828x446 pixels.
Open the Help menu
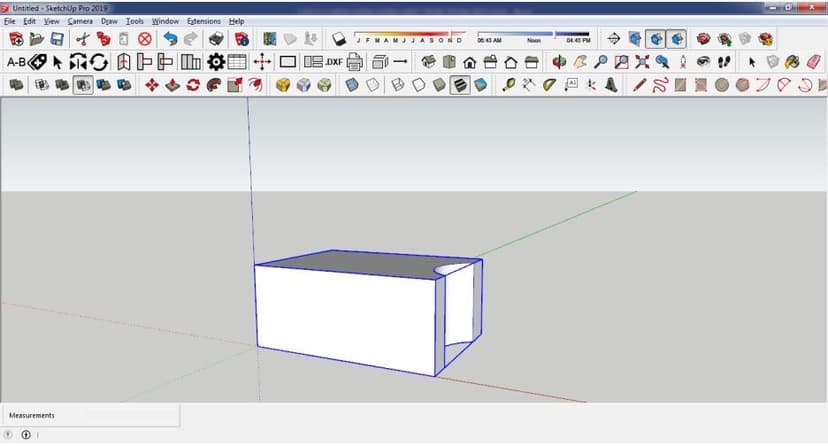coord(236,21)
